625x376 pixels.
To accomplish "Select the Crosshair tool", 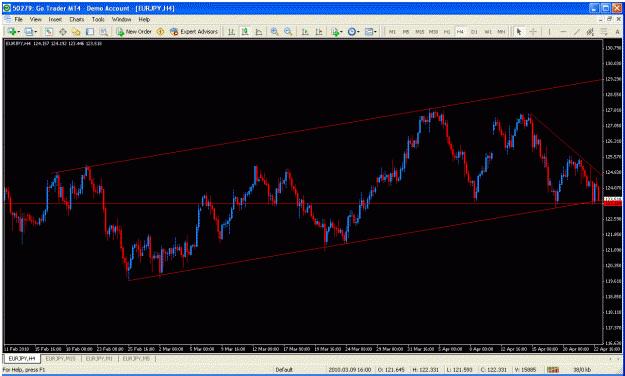I will click(533, 31).
